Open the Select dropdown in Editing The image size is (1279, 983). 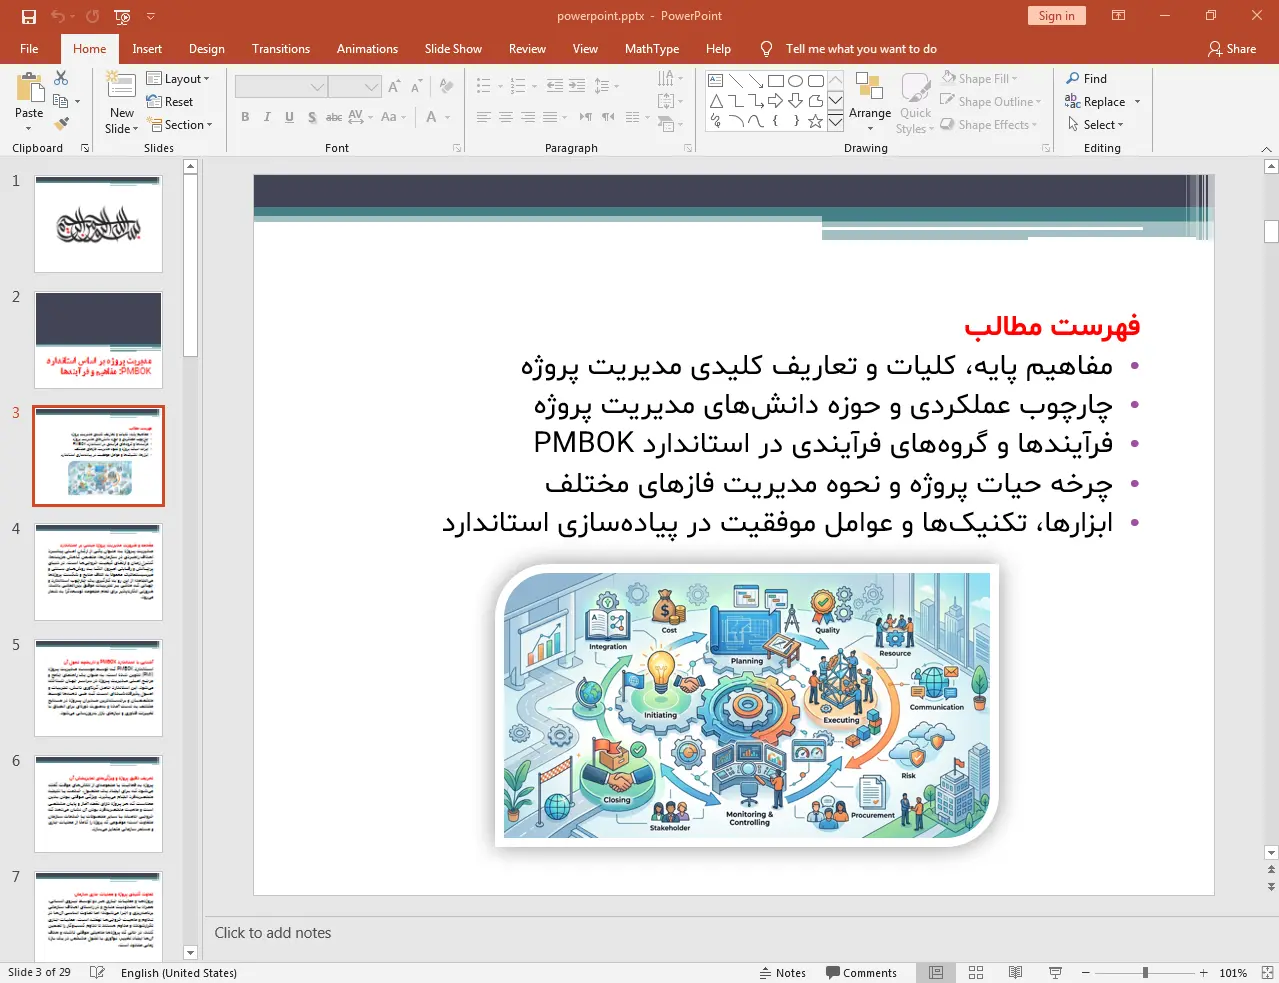pyautogui.click(x=1095, y=124)
